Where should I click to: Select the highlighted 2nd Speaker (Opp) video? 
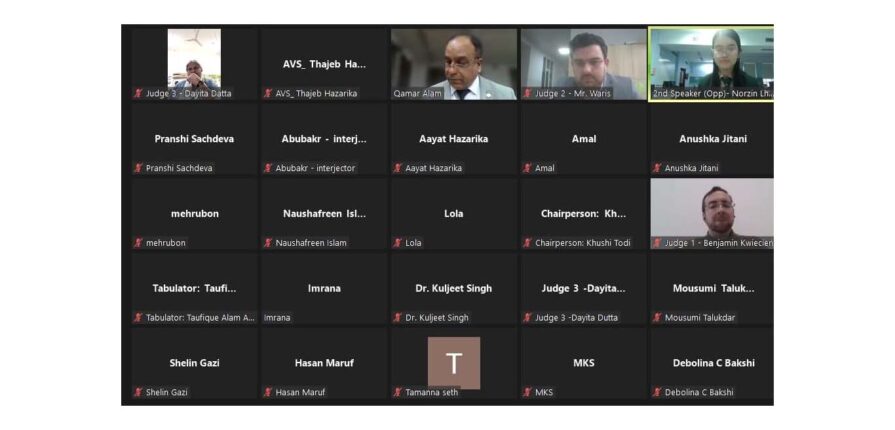click(x=711, y=65)
